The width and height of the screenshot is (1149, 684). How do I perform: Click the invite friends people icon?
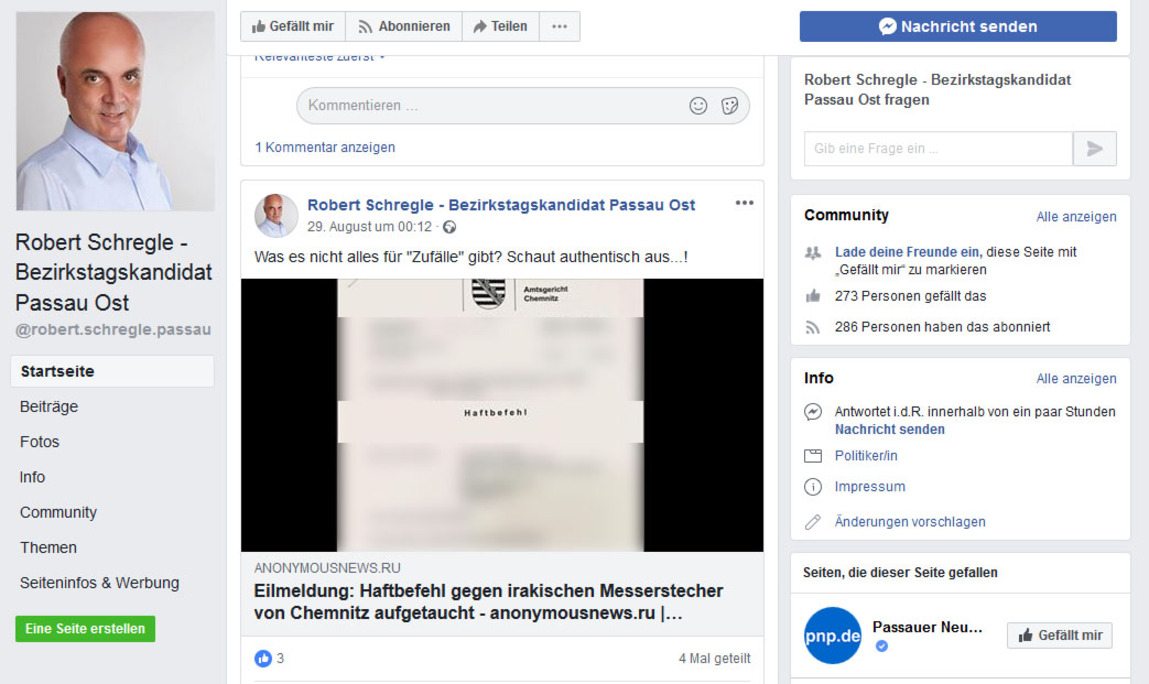(813, 253)
